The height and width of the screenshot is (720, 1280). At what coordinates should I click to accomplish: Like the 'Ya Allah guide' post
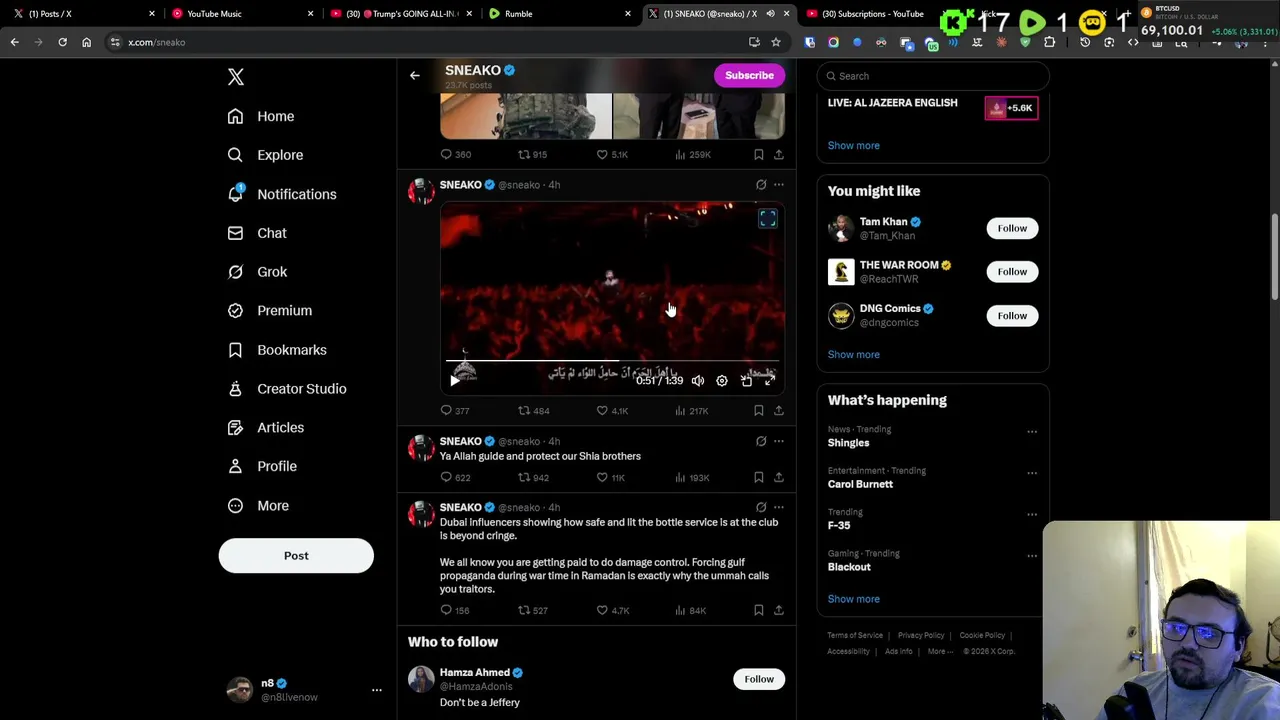[611, 478]
